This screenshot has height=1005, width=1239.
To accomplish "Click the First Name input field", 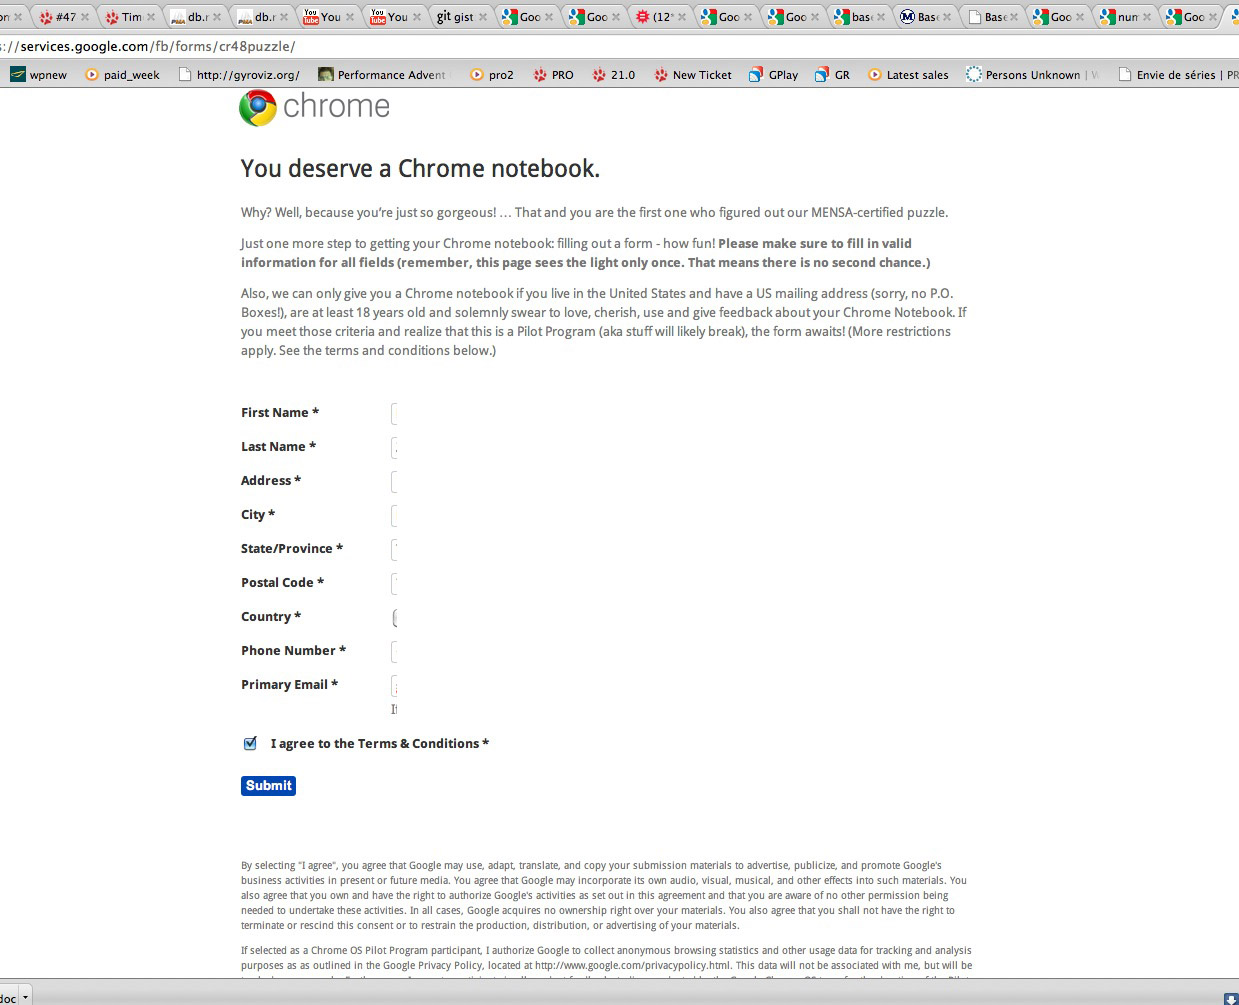I will 395,414.
